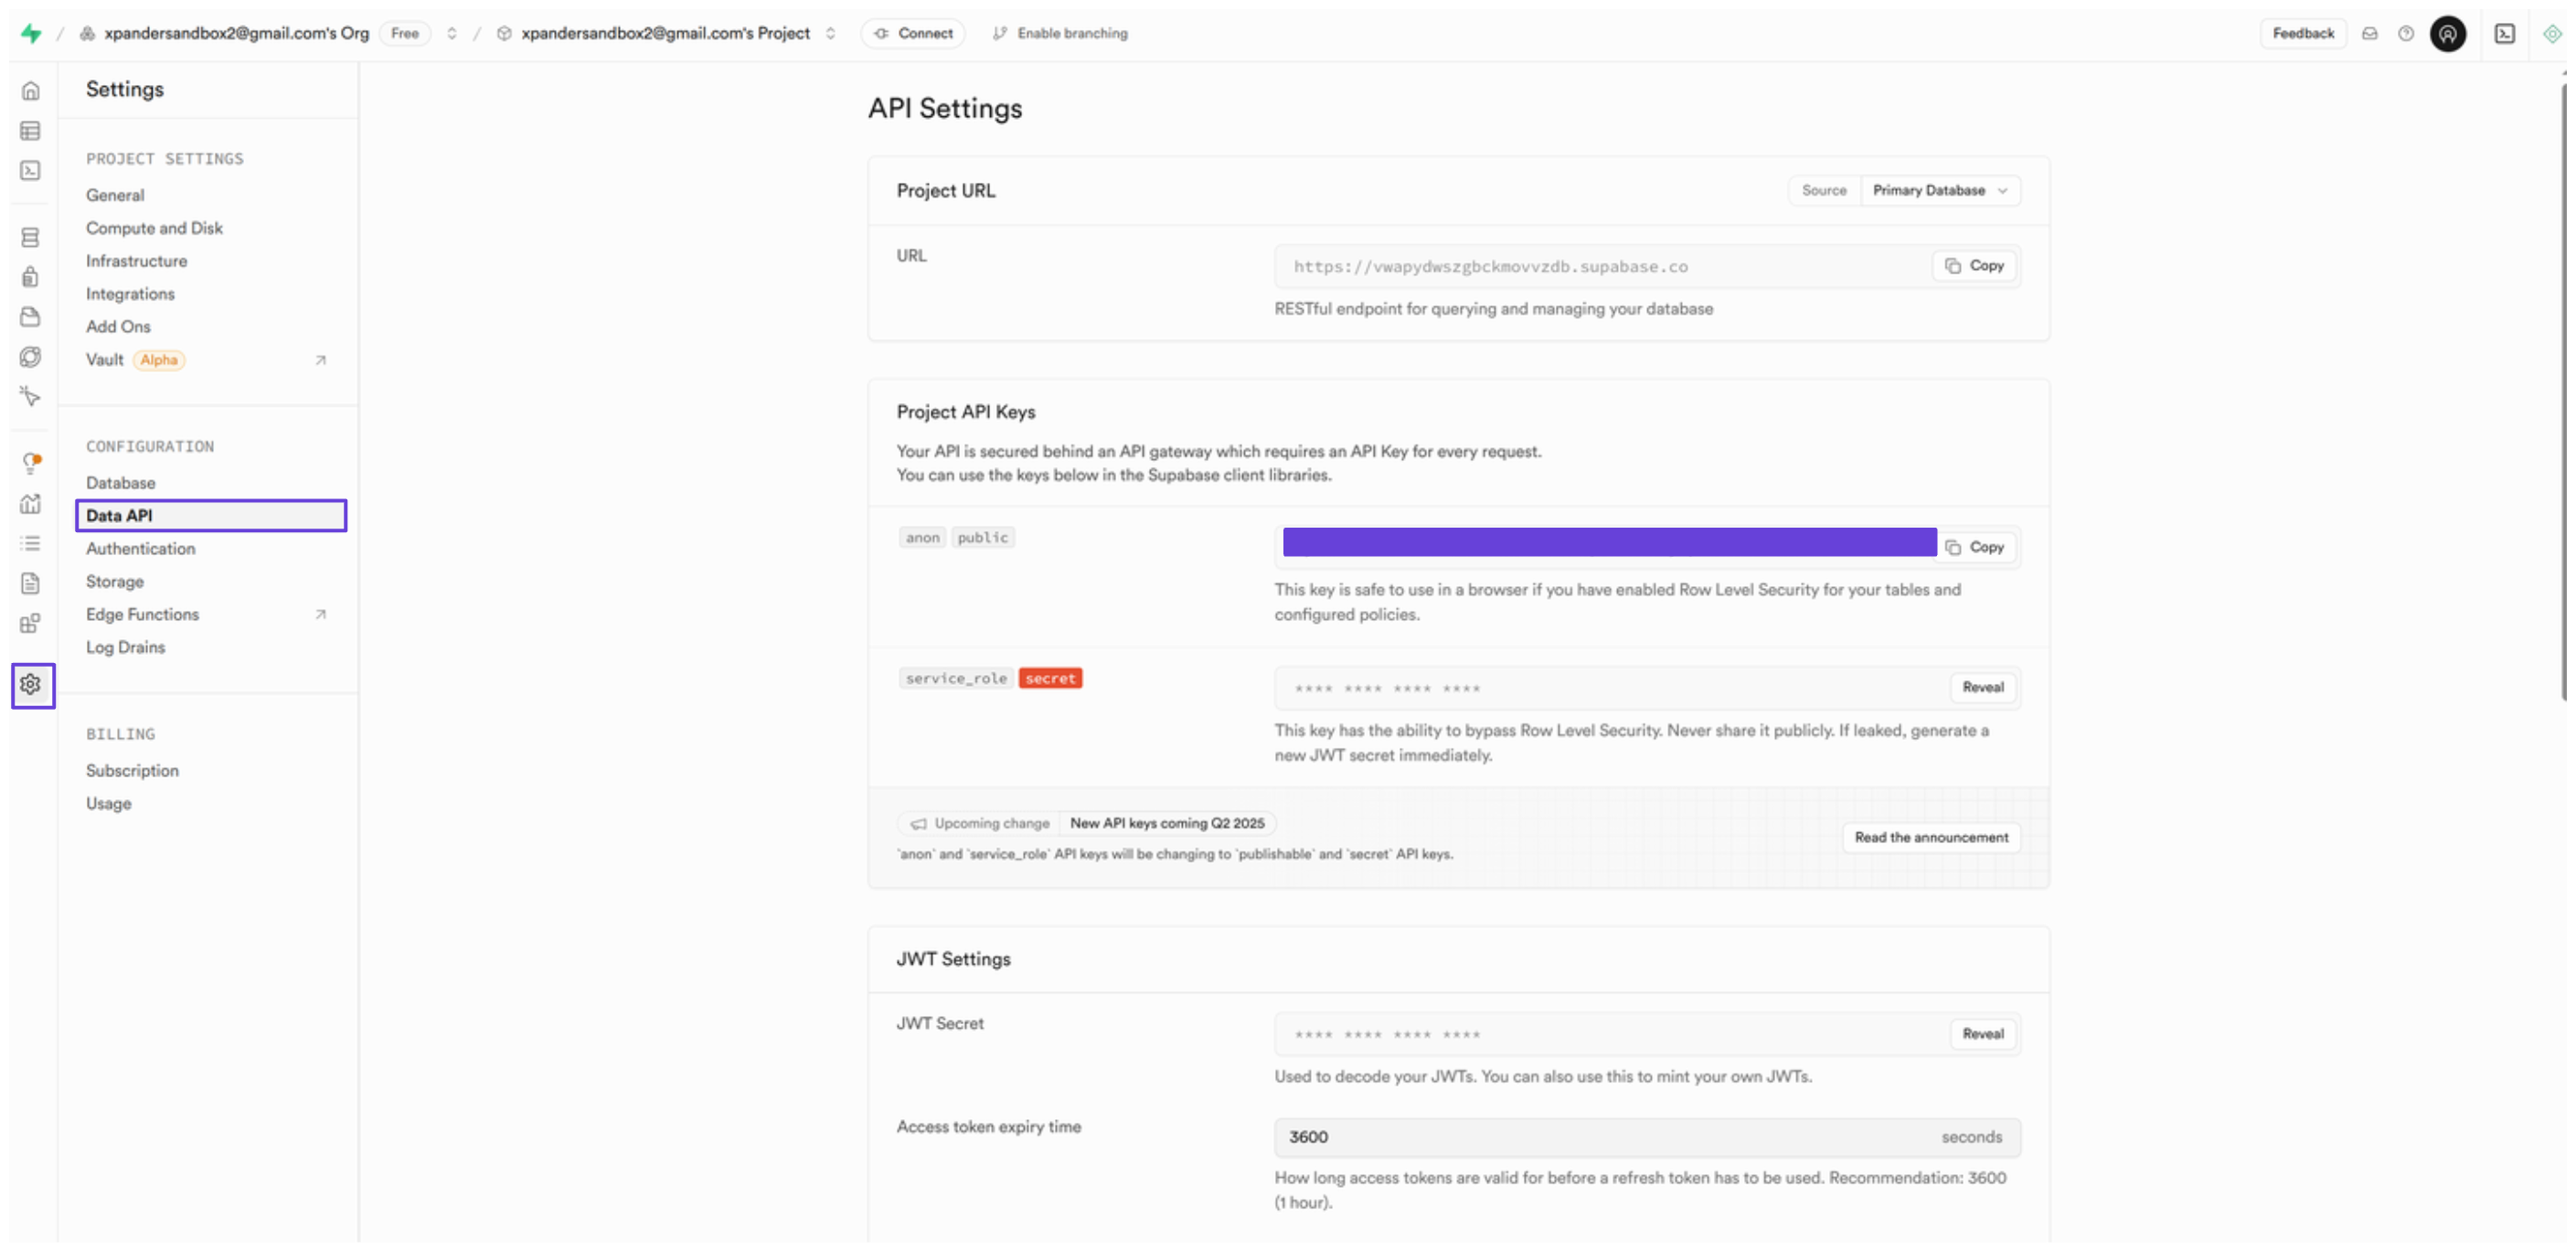Open Compute and Disk settings
The image size is (2576, 1251).
(154, 228)
